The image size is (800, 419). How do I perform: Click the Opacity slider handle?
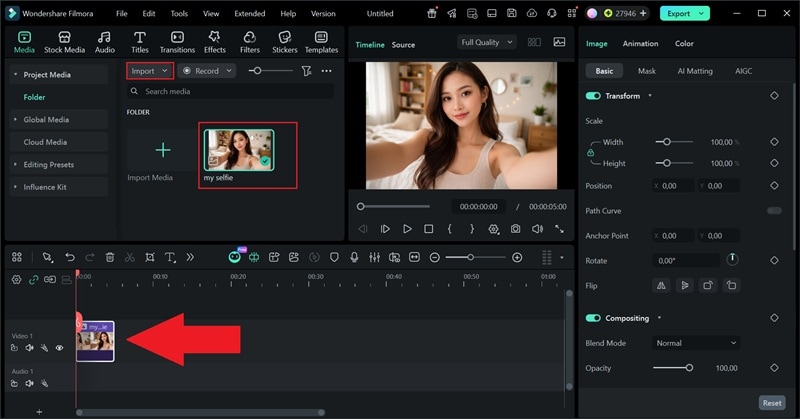689,368
